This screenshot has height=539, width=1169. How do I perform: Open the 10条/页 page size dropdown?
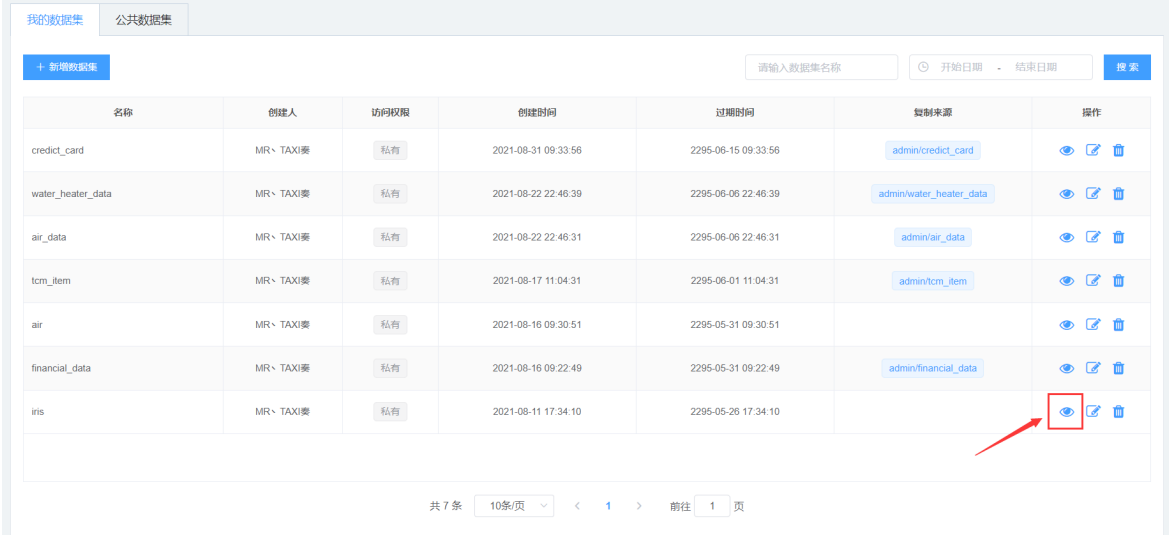514,506
